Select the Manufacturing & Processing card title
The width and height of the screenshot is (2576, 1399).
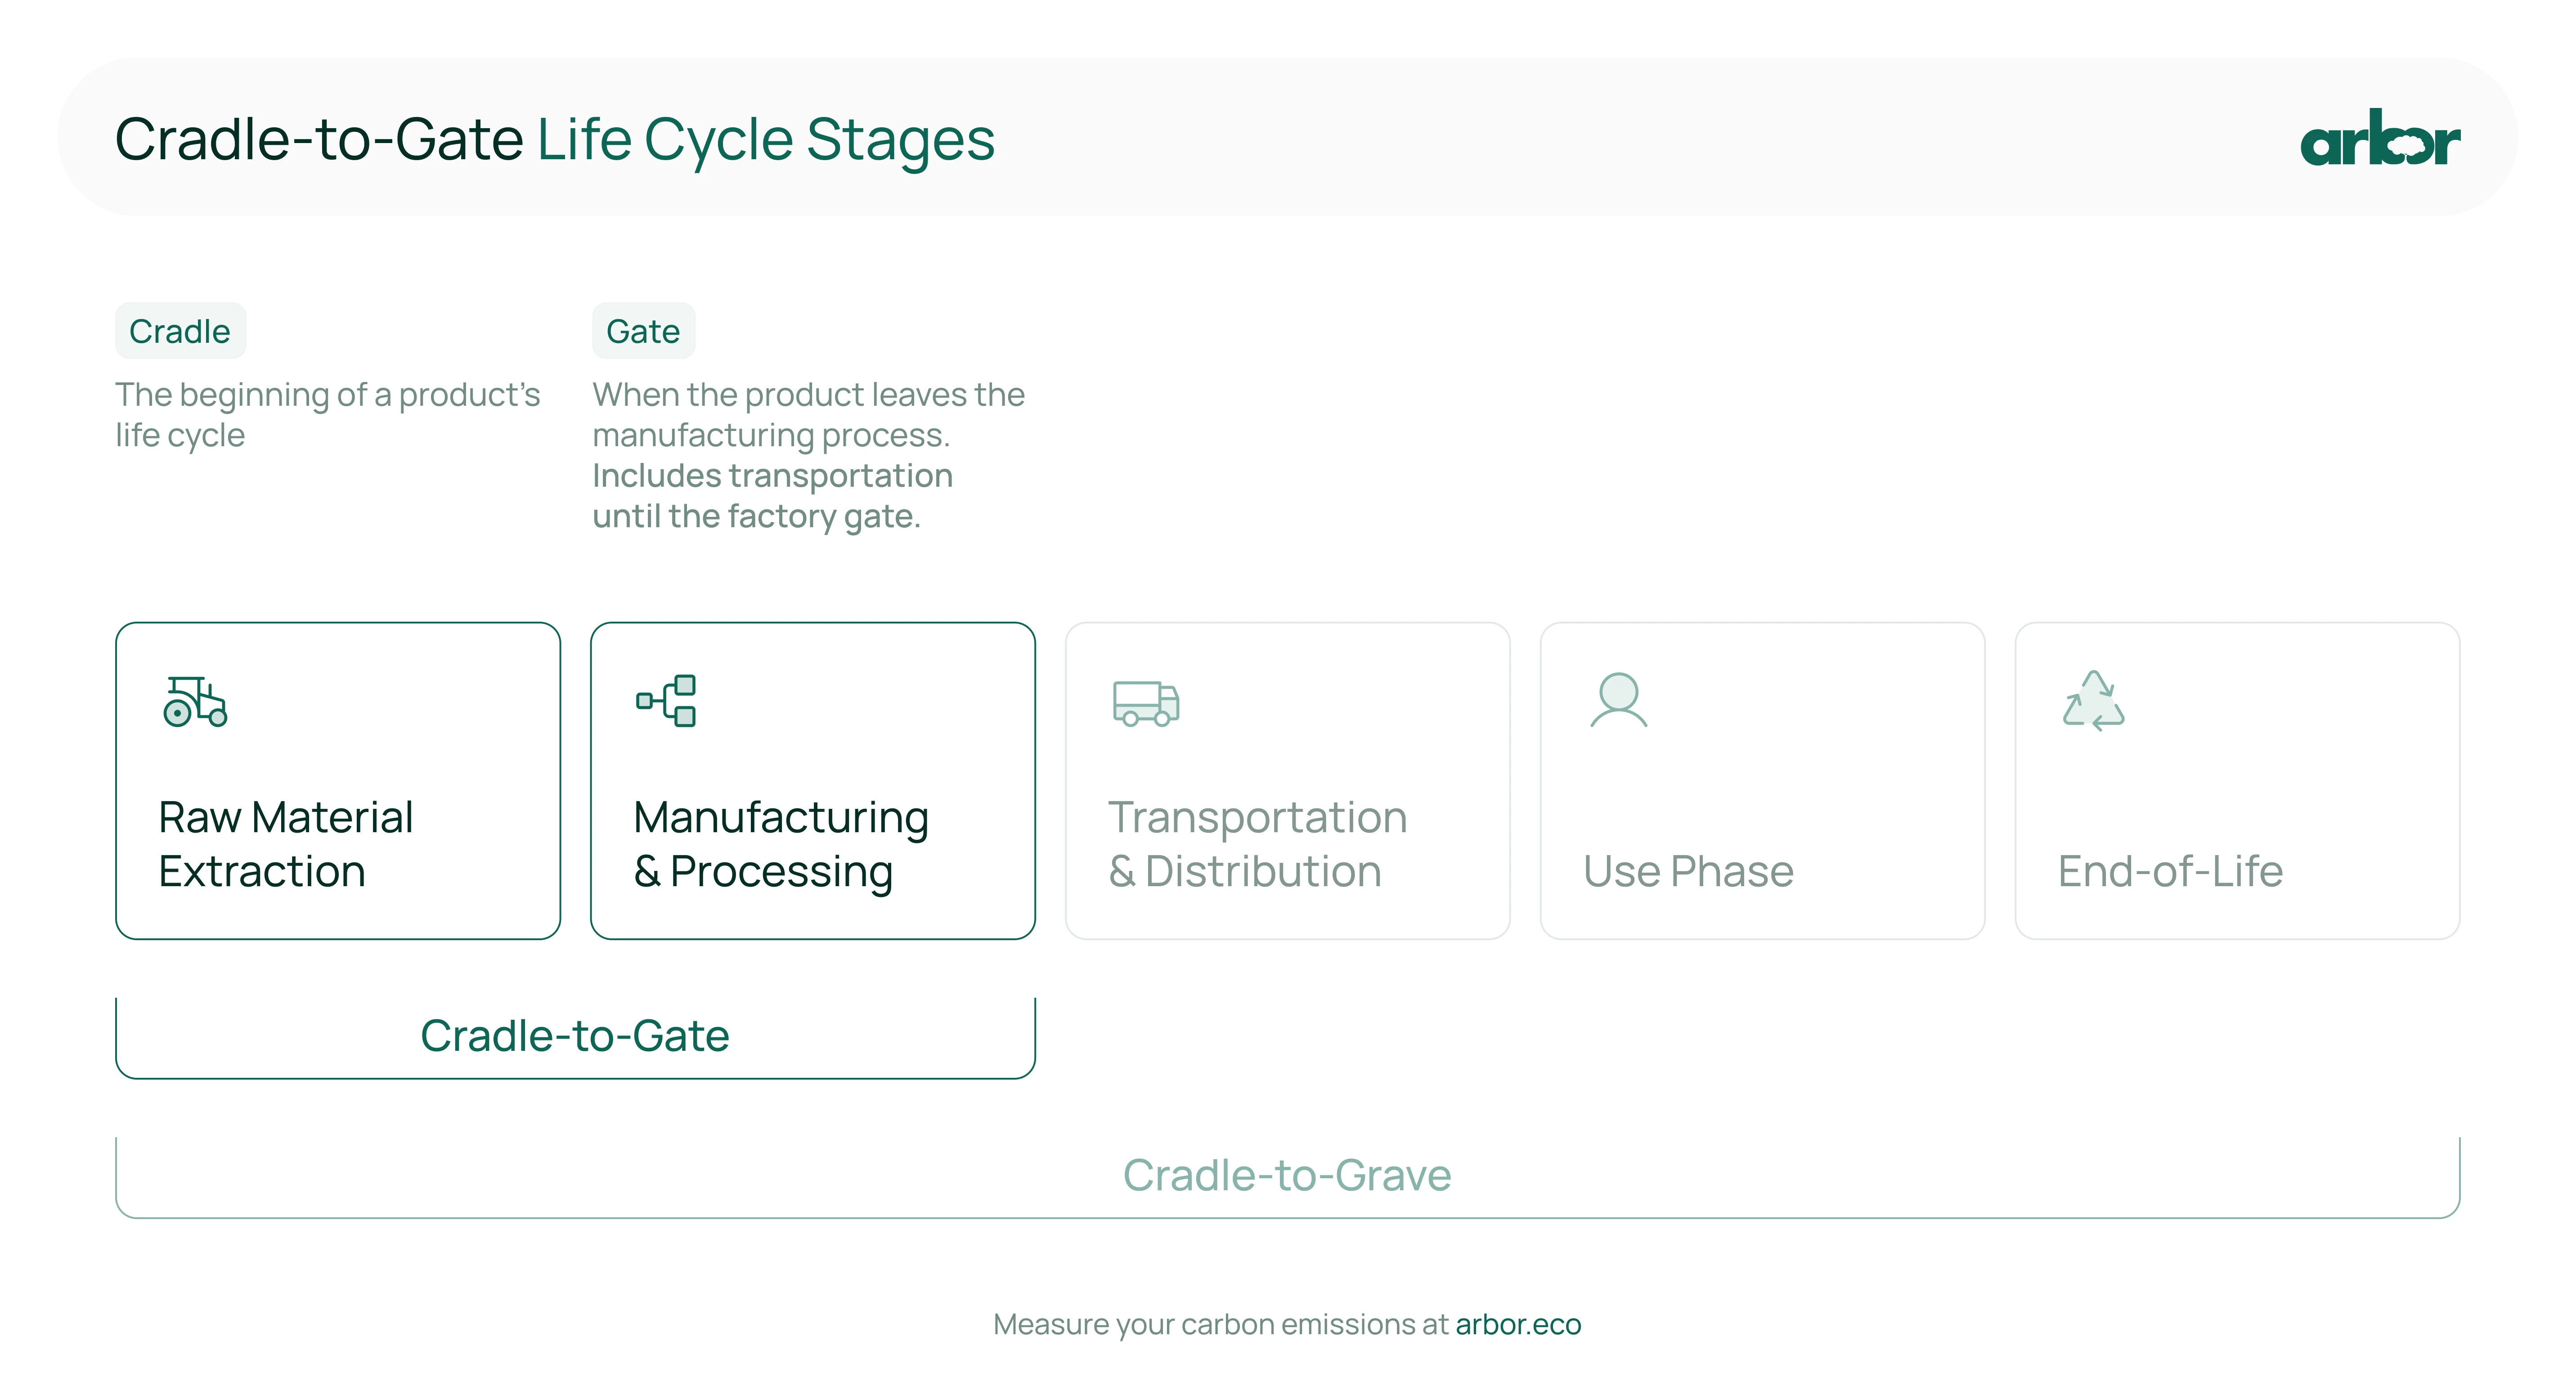[x=781, y=844]
